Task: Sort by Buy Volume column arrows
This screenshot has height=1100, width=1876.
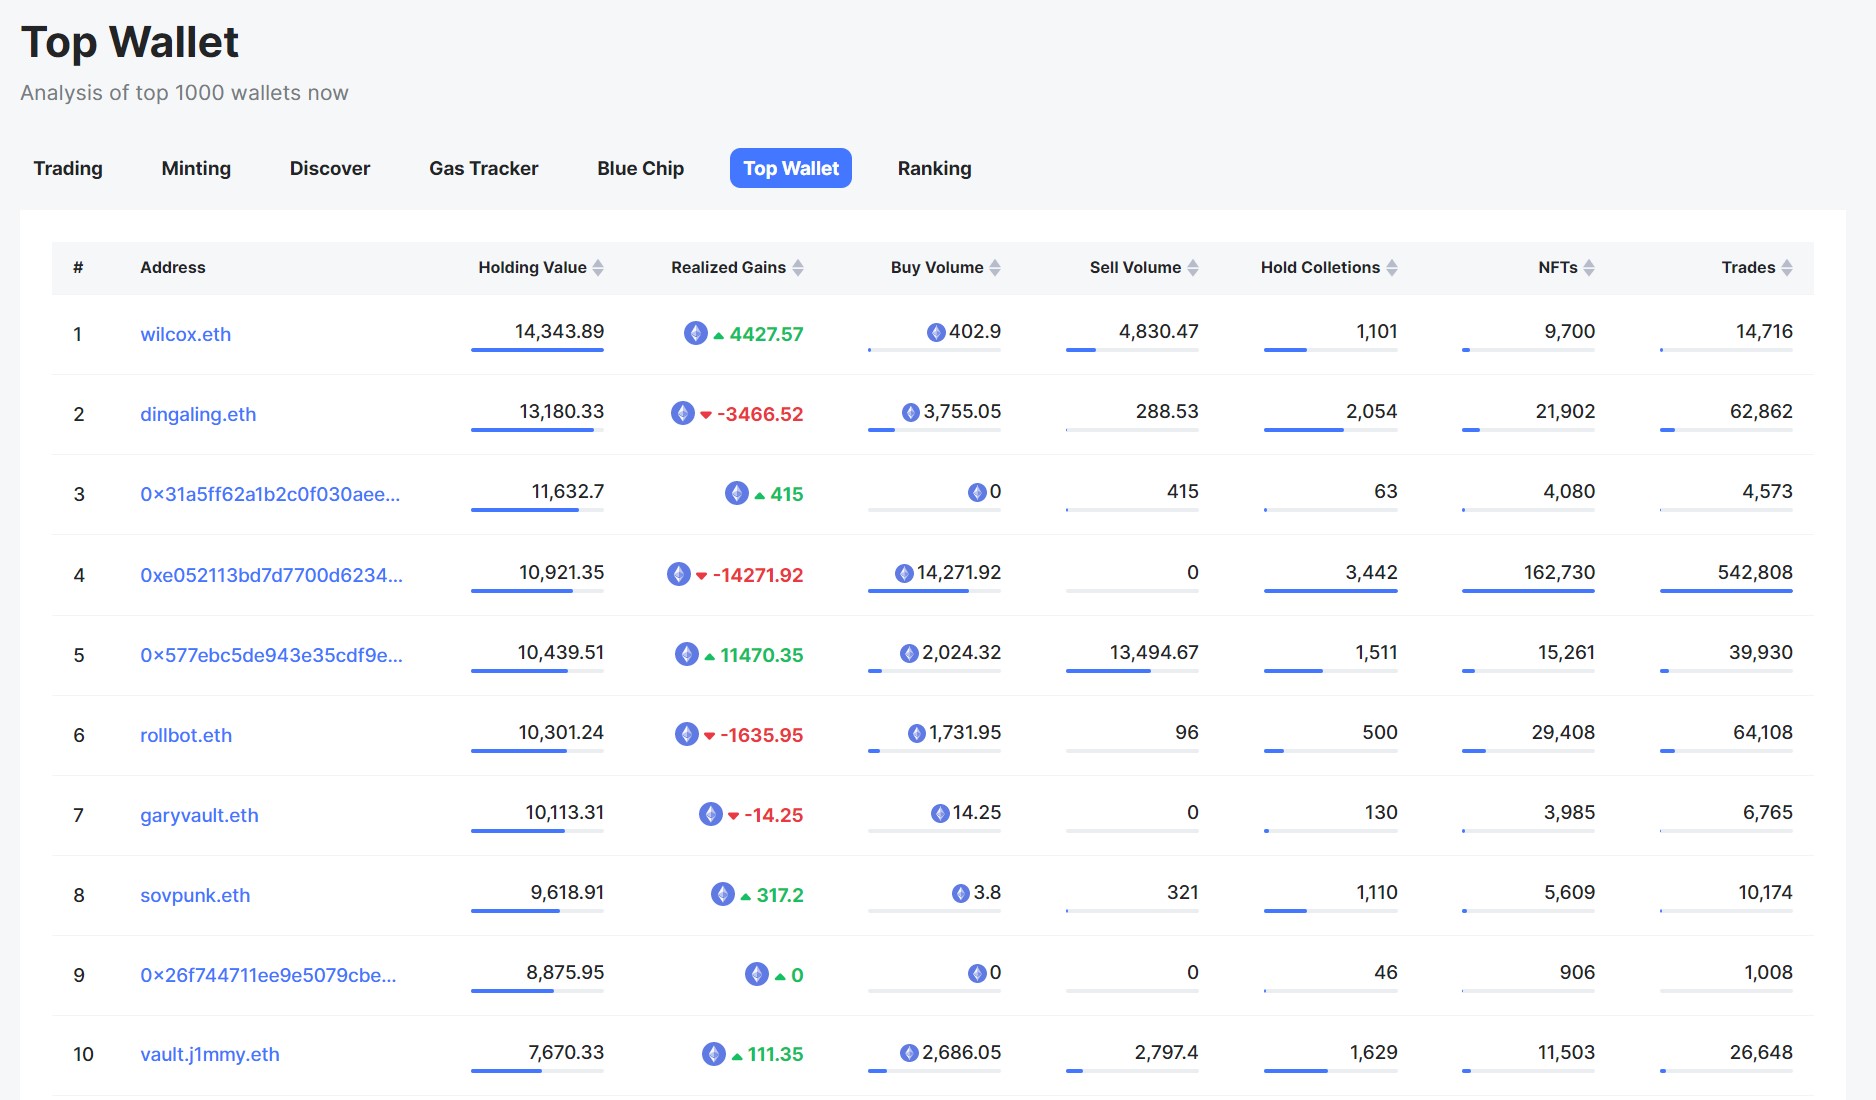Action: click(995, 268)
